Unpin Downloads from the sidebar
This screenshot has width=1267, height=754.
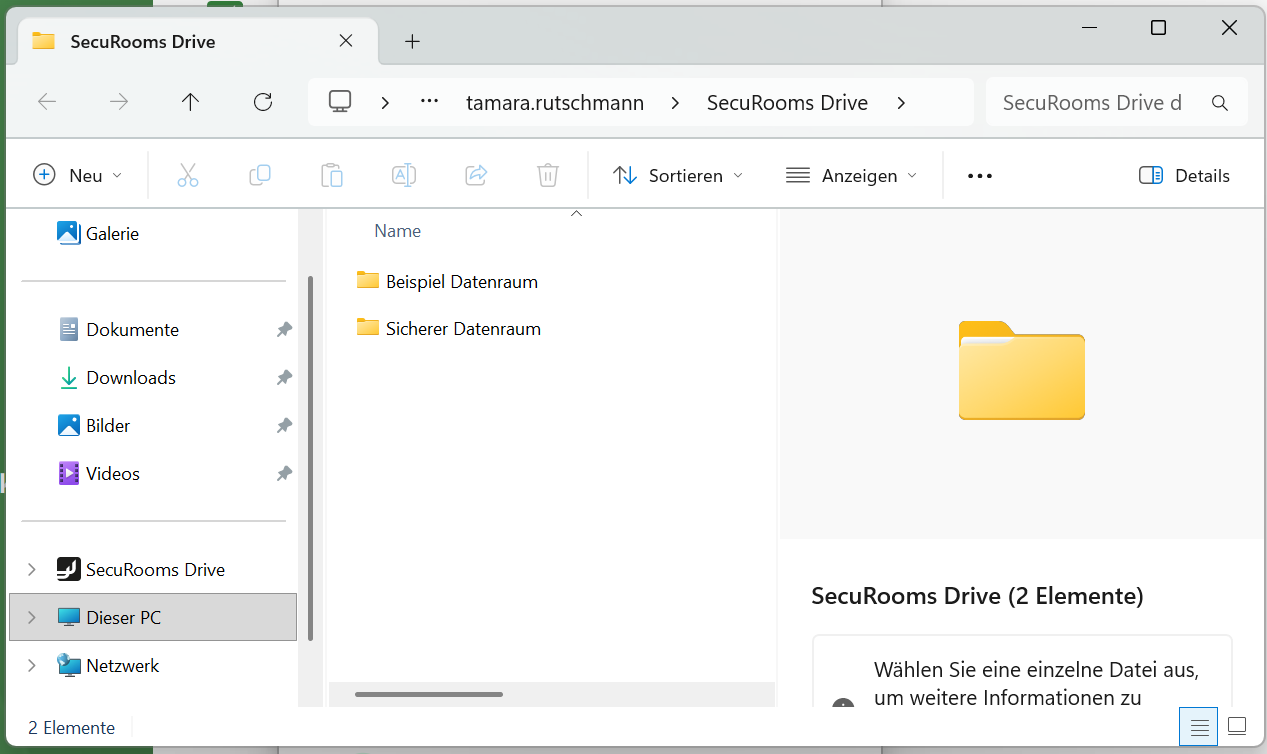point(284,377)
